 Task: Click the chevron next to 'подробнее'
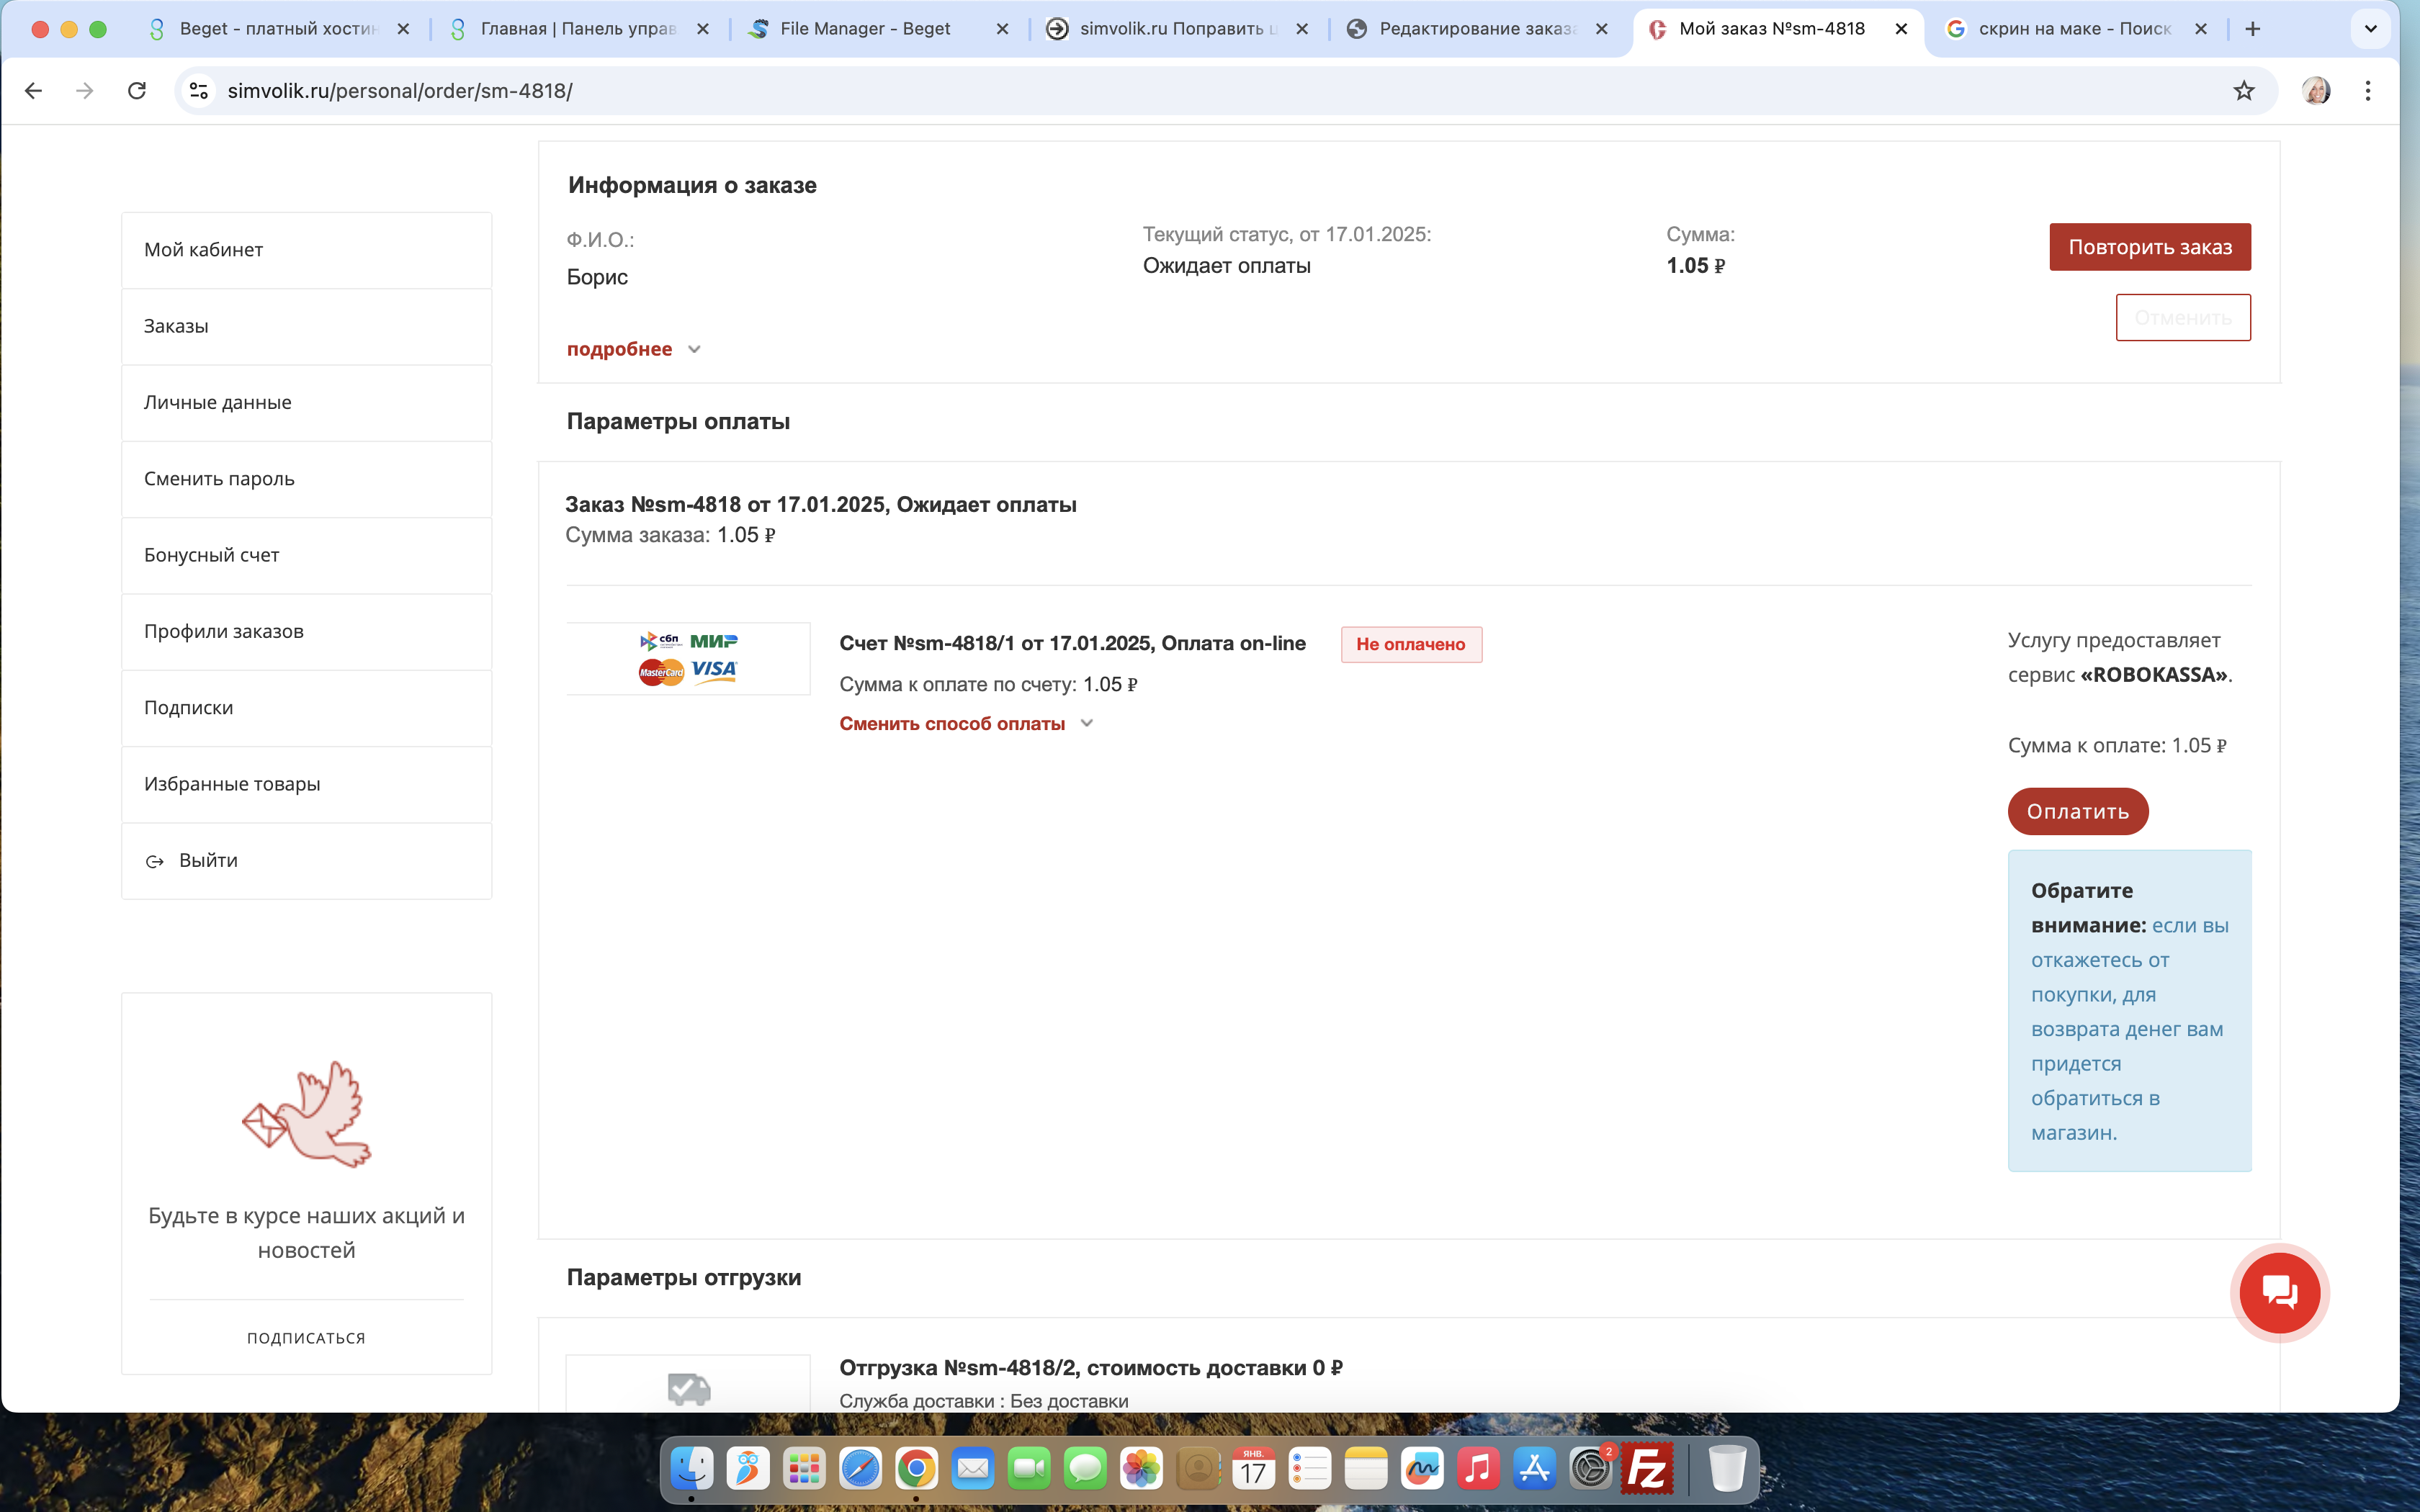point(694,350)
